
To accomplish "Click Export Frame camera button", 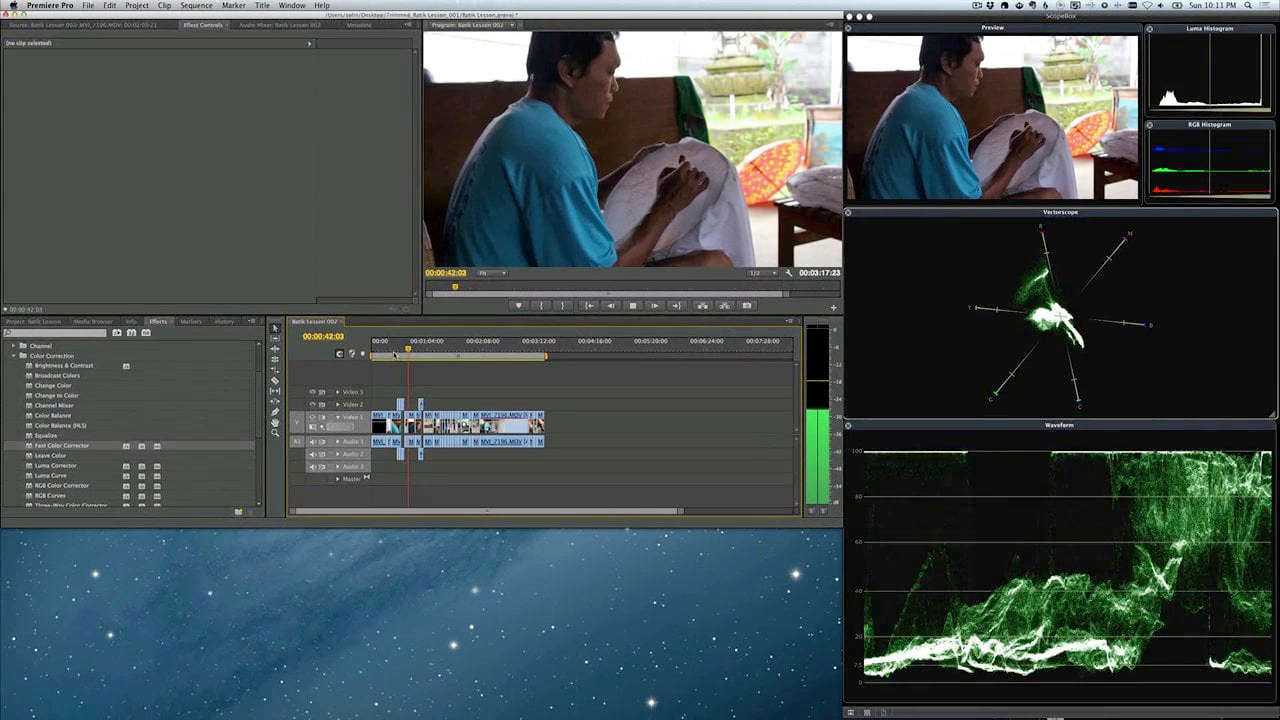I will [x=747, y=306].
